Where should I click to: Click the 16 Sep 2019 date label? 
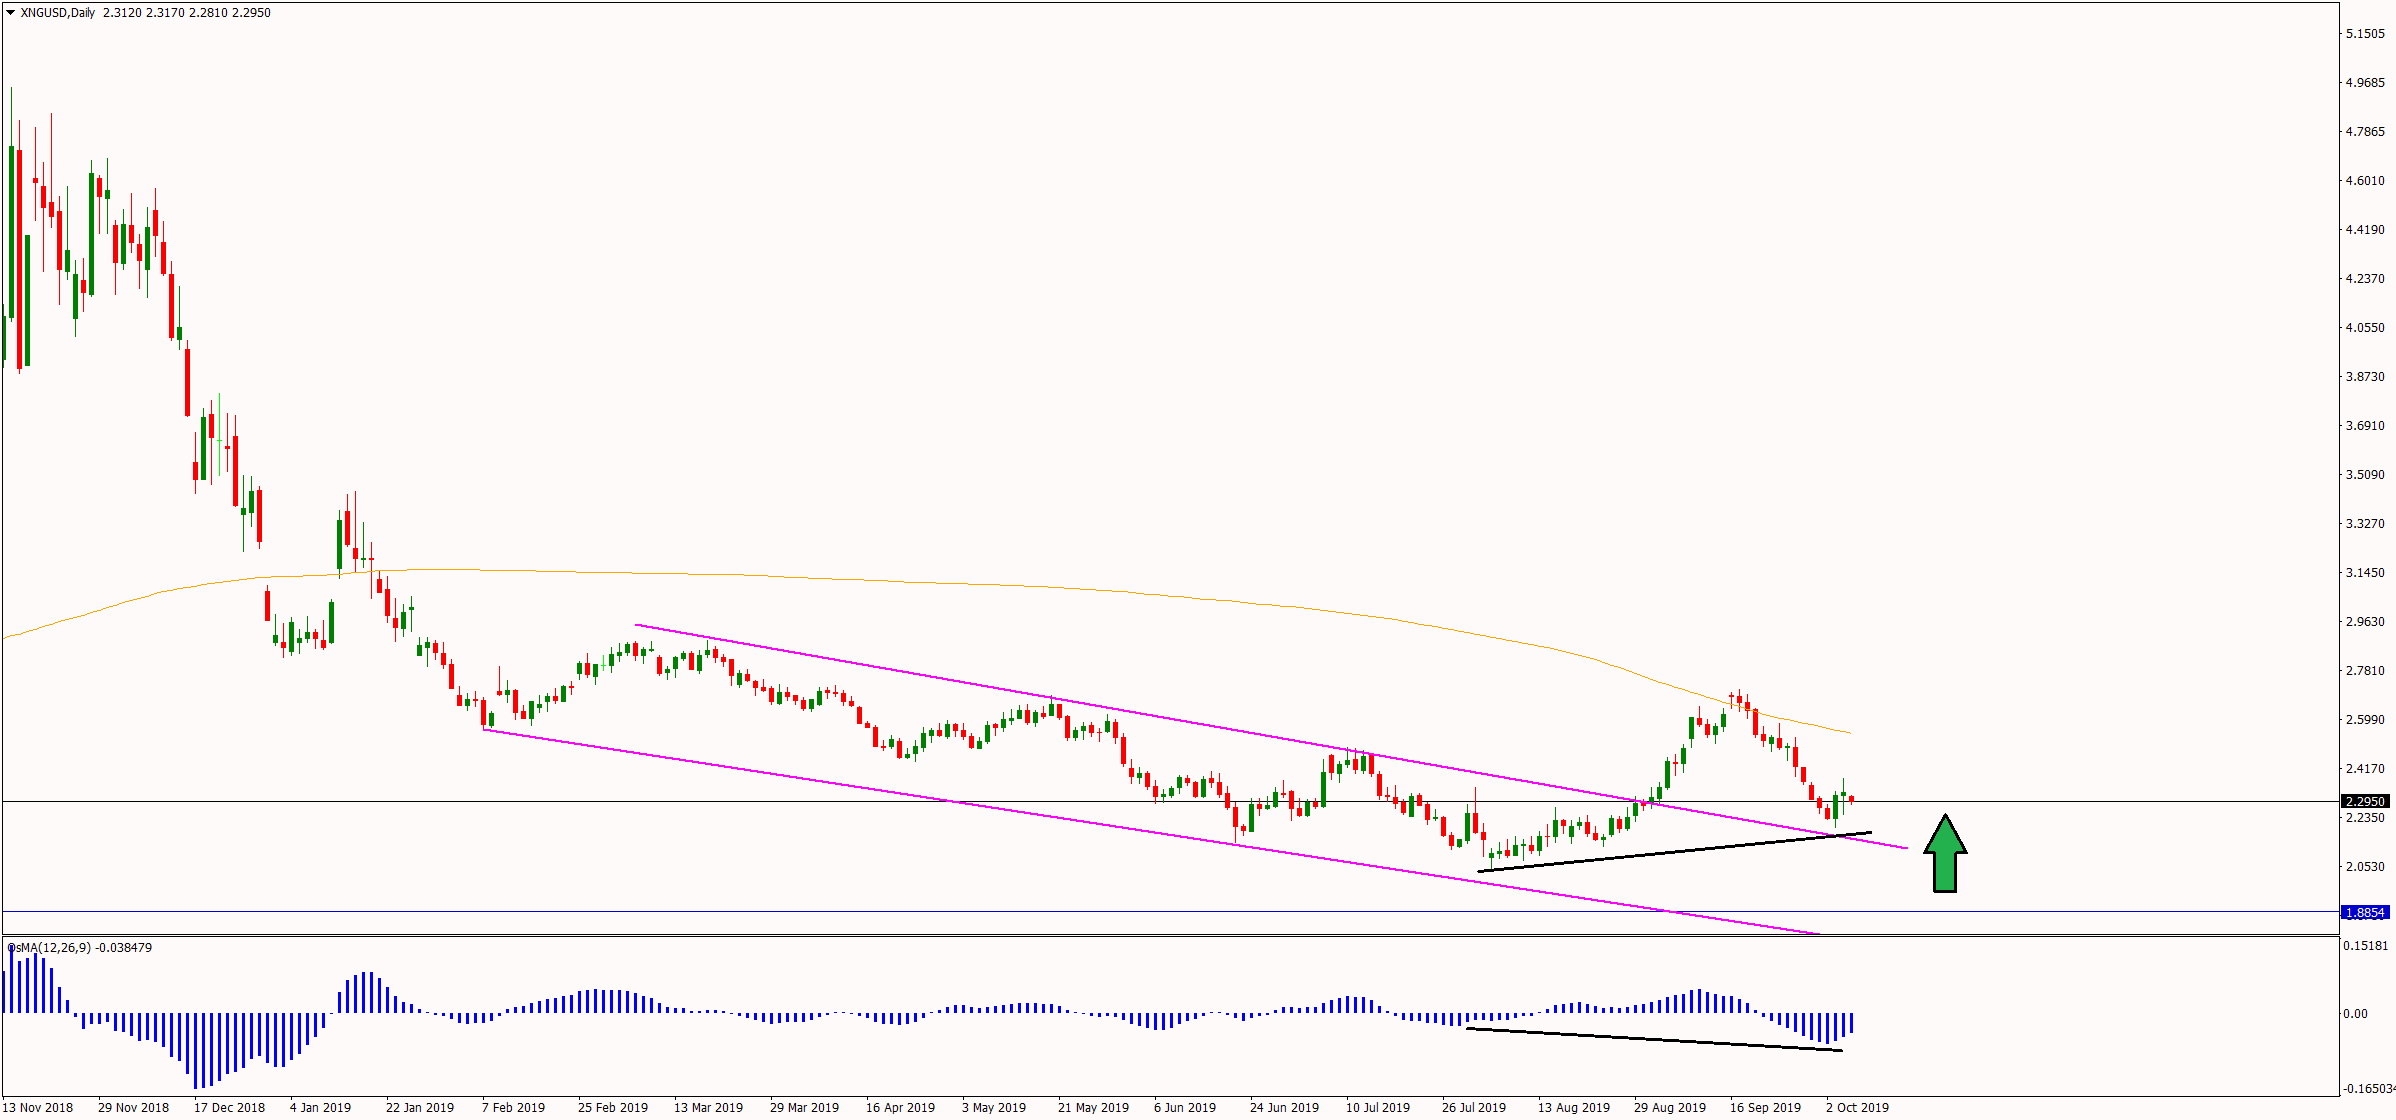[x=1765, y=1107]
